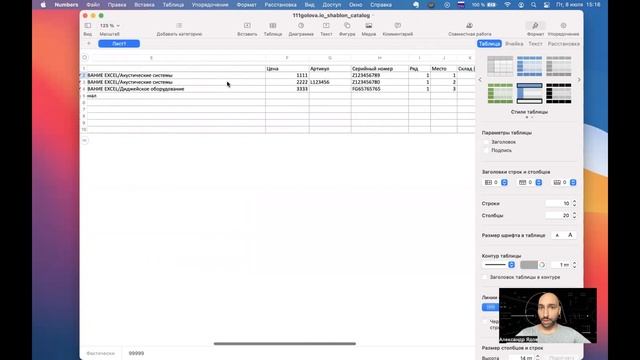Open the zoom 125% dropdown
640x360 pixels.
(x=110, y=26)
